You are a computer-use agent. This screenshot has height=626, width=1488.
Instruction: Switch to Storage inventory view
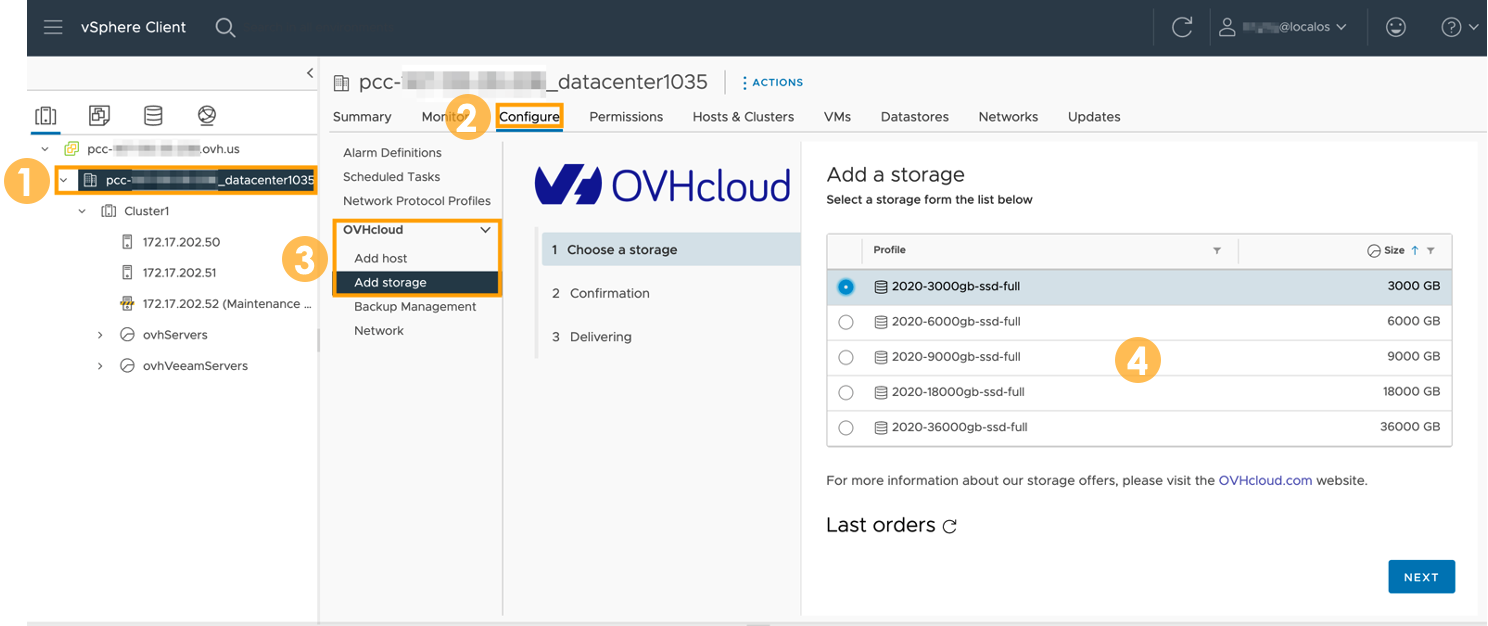tap(153, 115)
